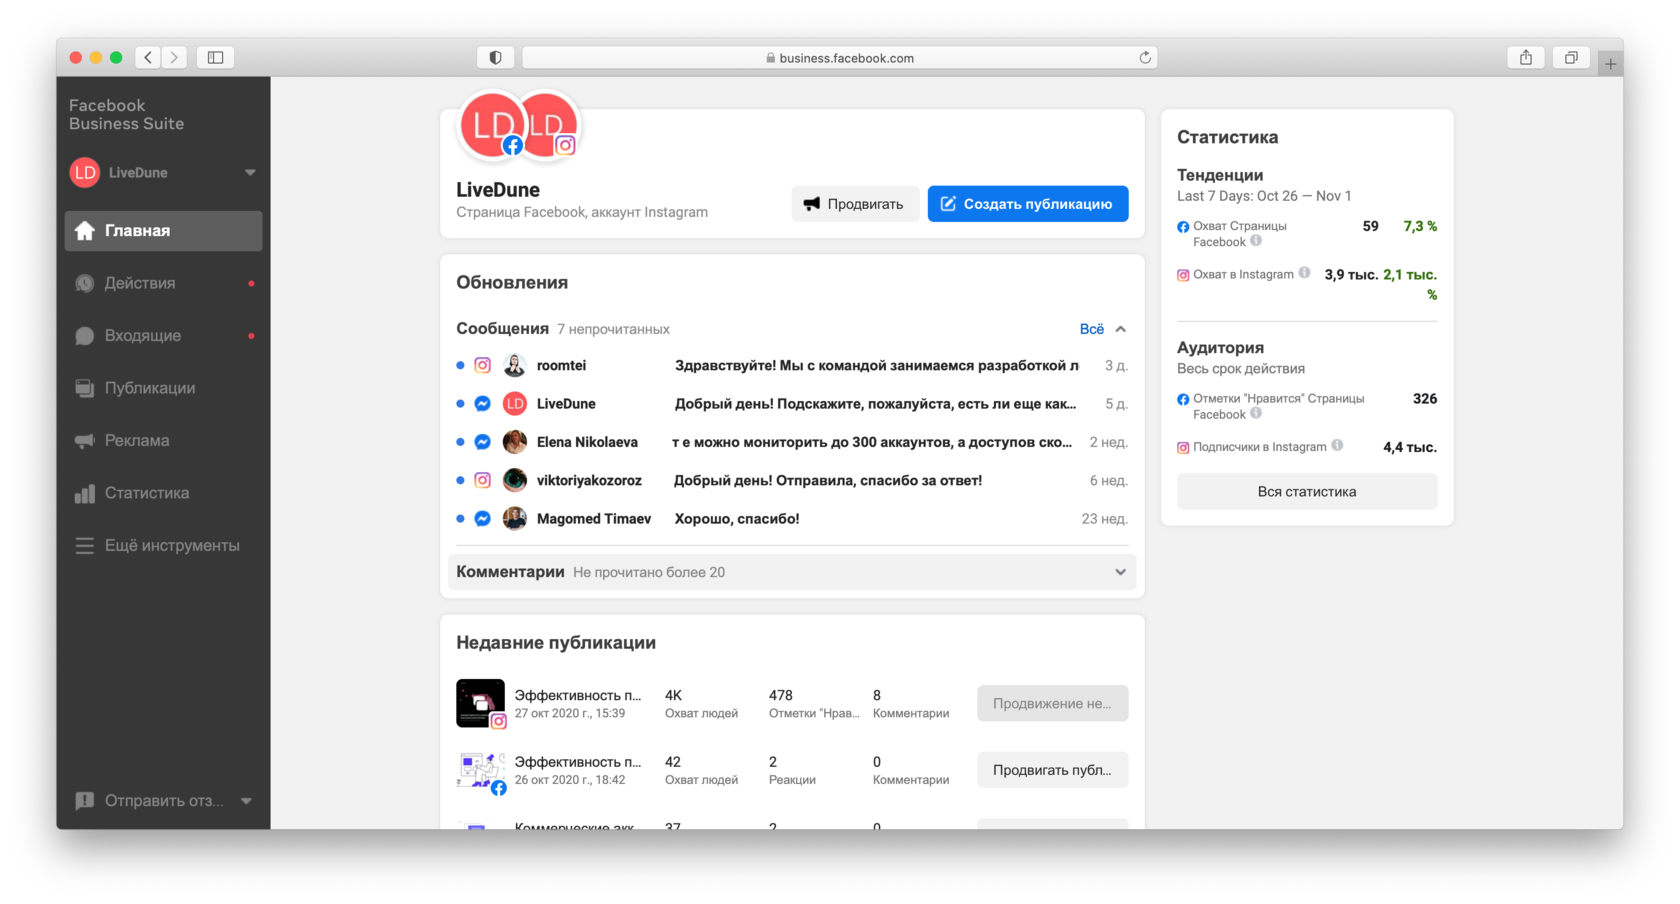
Task: Select the Публикации sidebar icon
Action: click(85, 388)
